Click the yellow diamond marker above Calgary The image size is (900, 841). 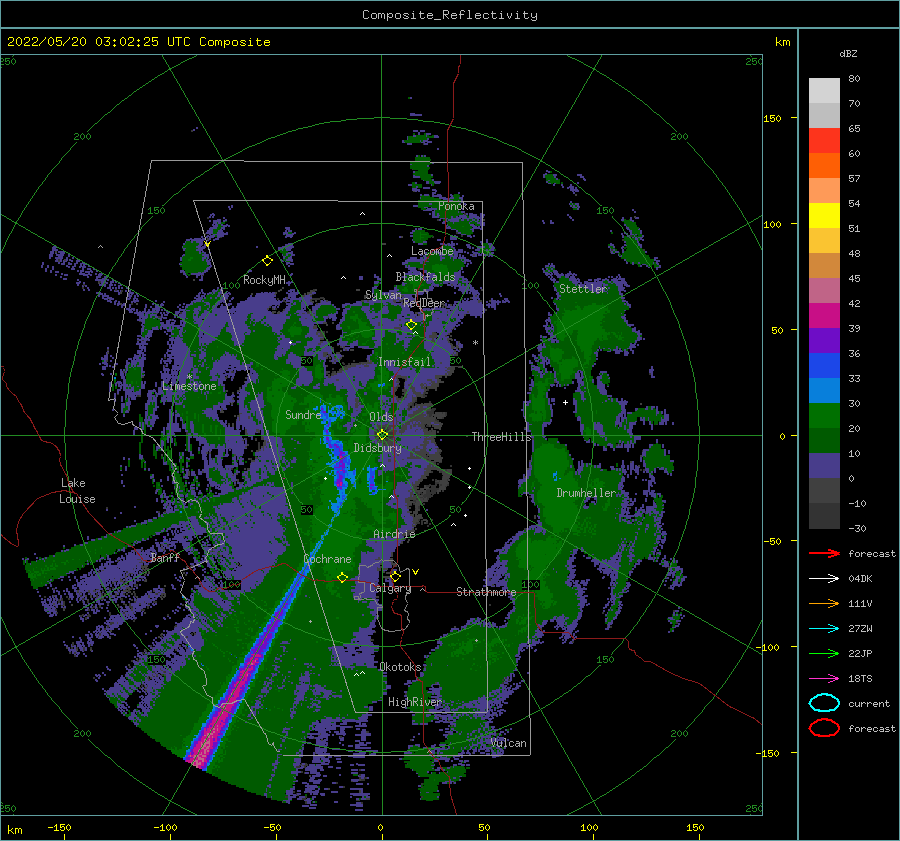(x=395, y=576)
